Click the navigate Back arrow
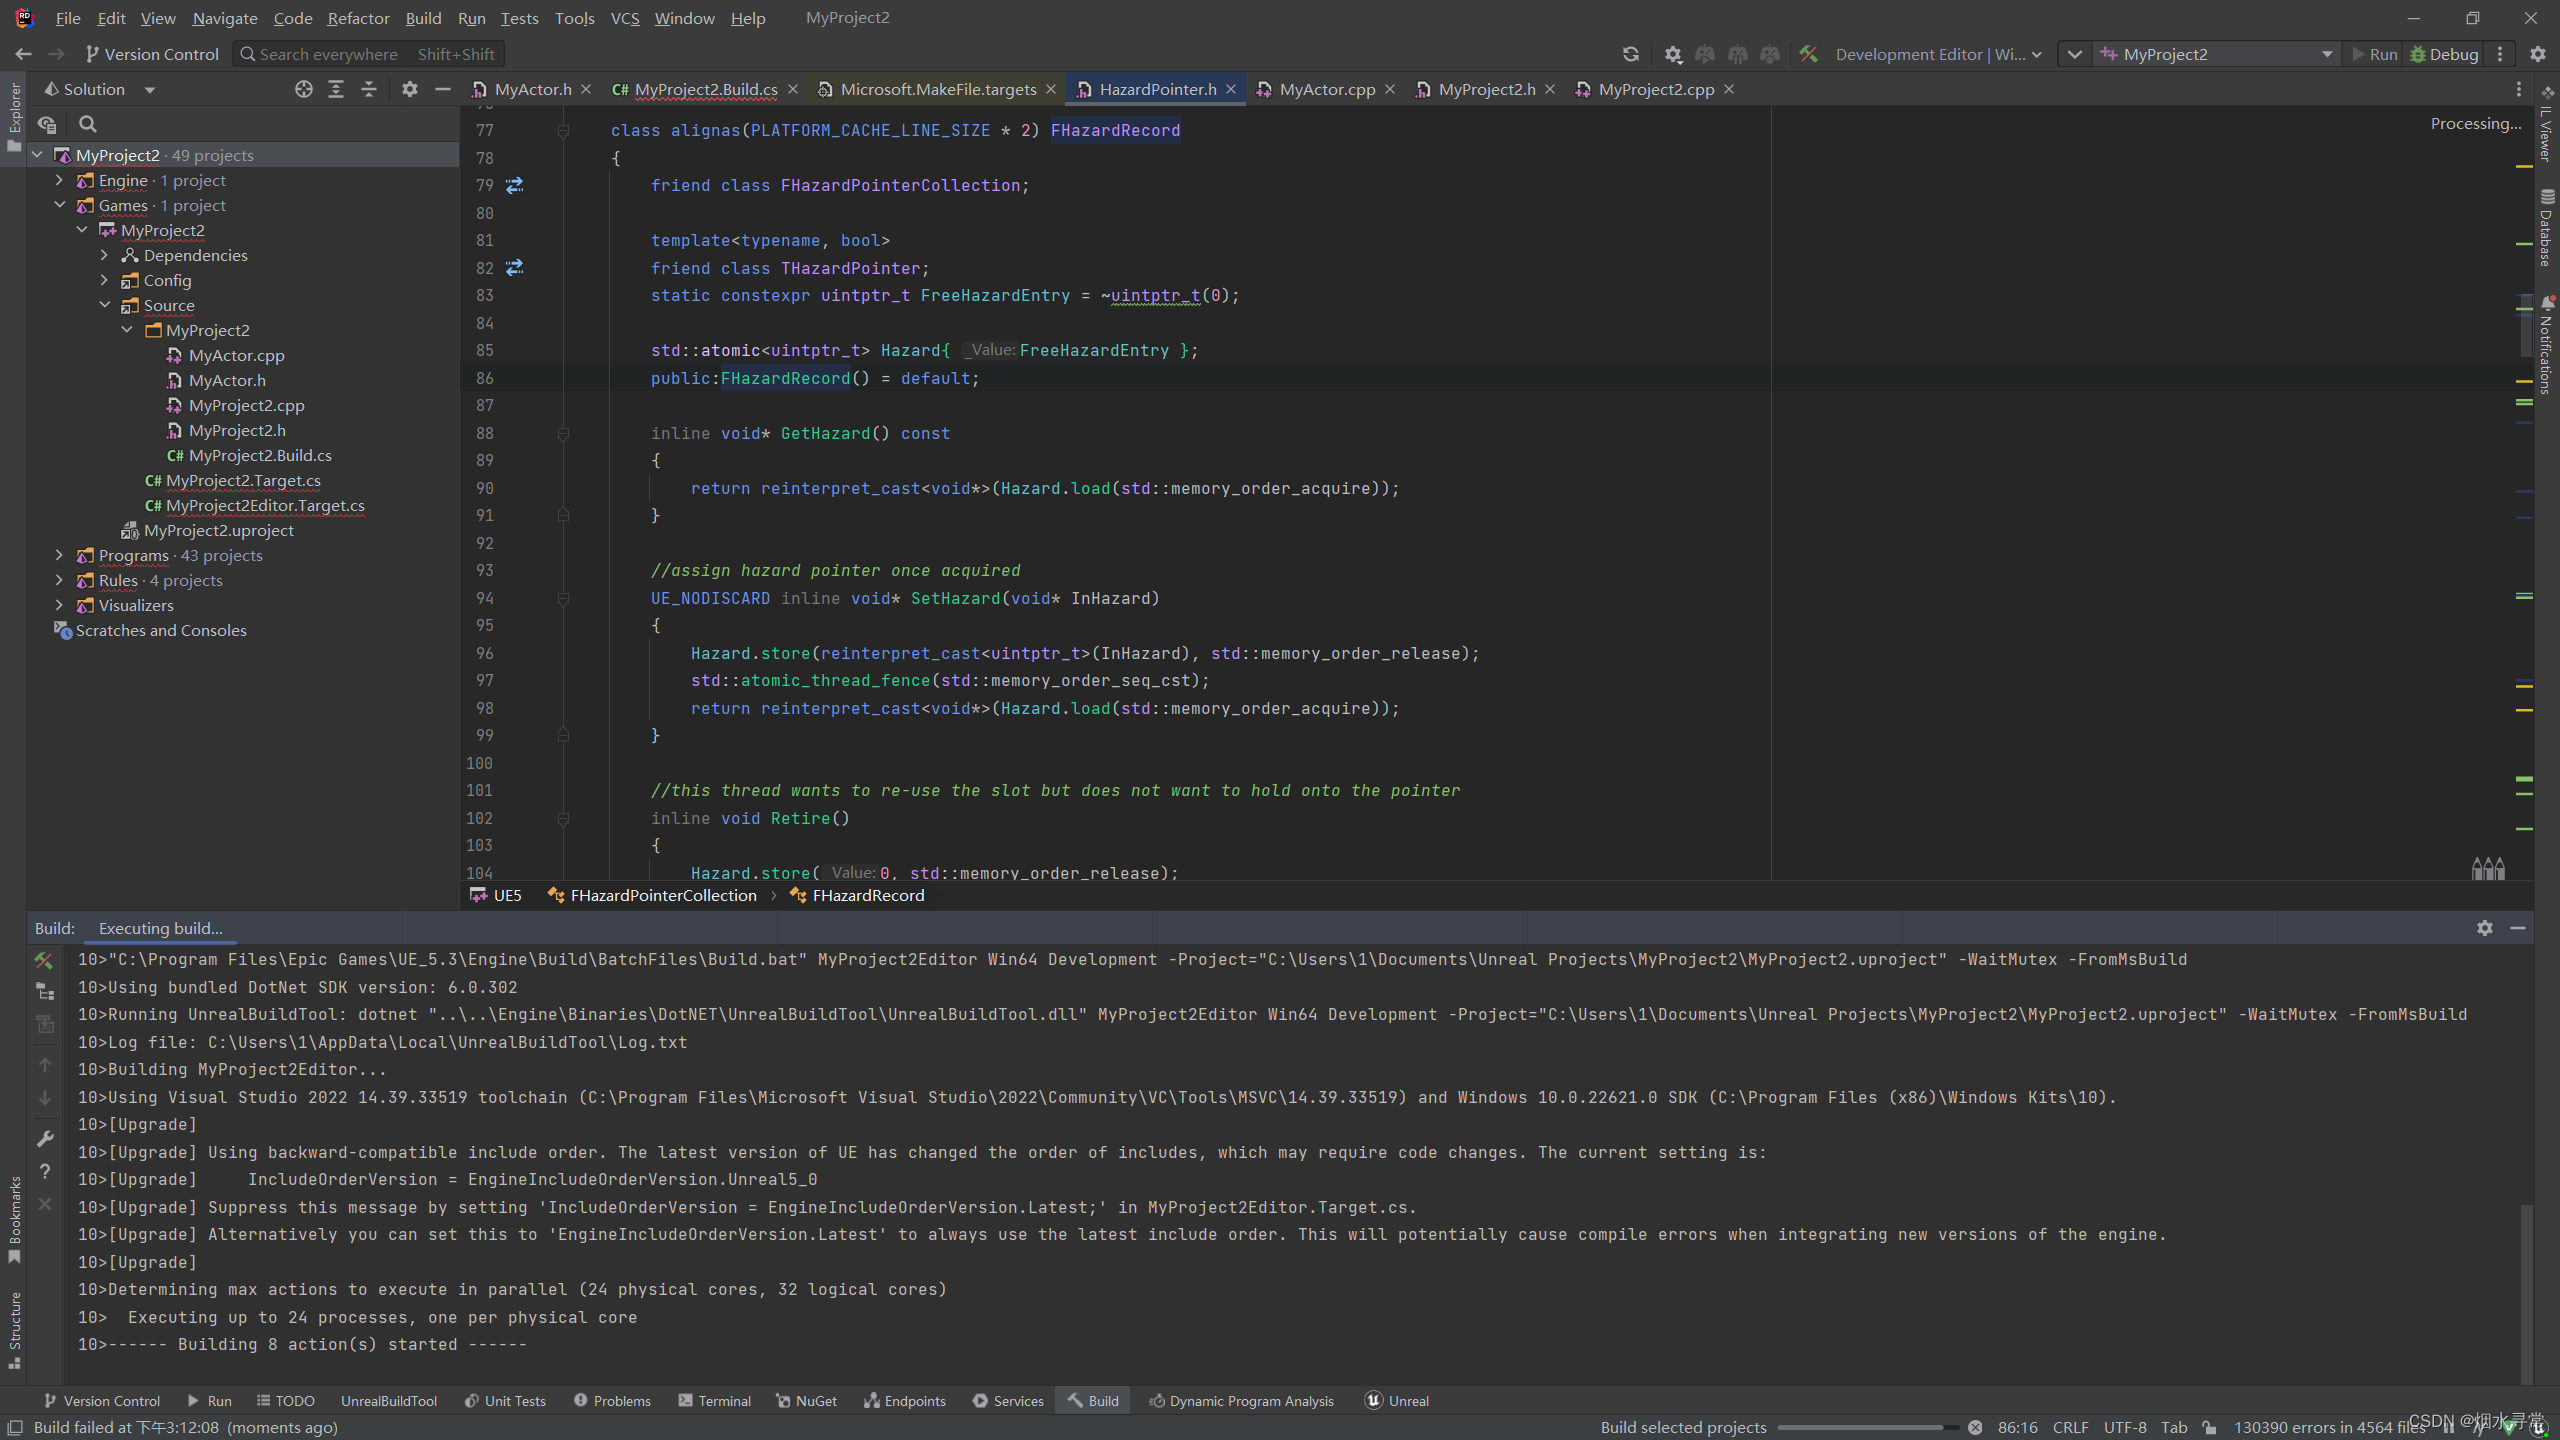The height and width of the screenshot is (1440, 2560). 24,54
